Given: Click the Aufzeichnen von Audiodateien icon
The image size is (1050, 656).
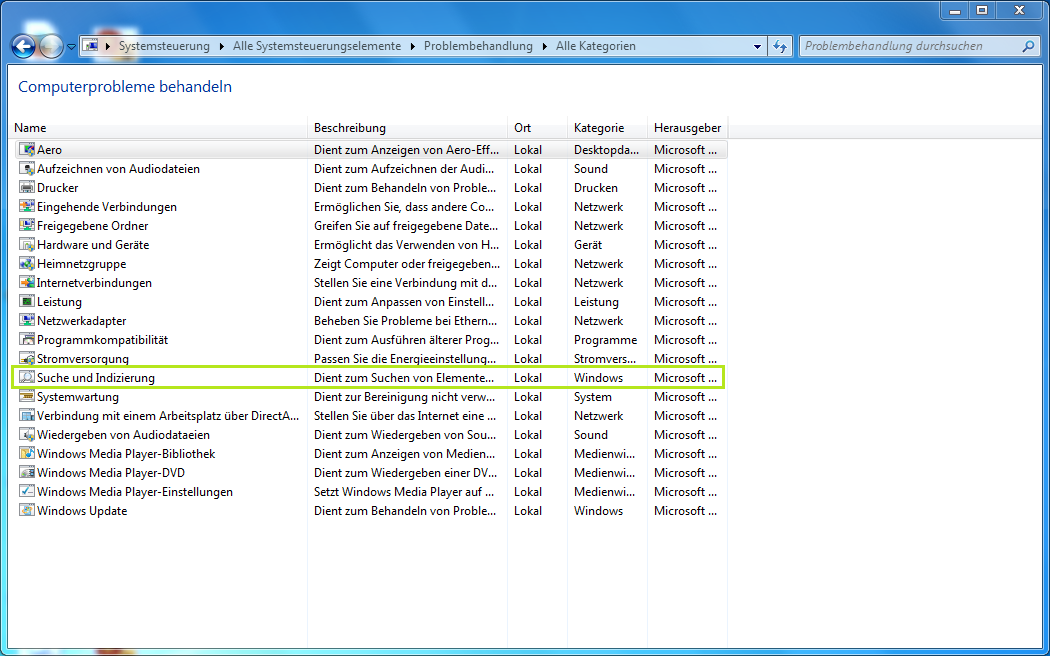Looking at the screenshot, I should pyautogui.click(x=27, y=169).
